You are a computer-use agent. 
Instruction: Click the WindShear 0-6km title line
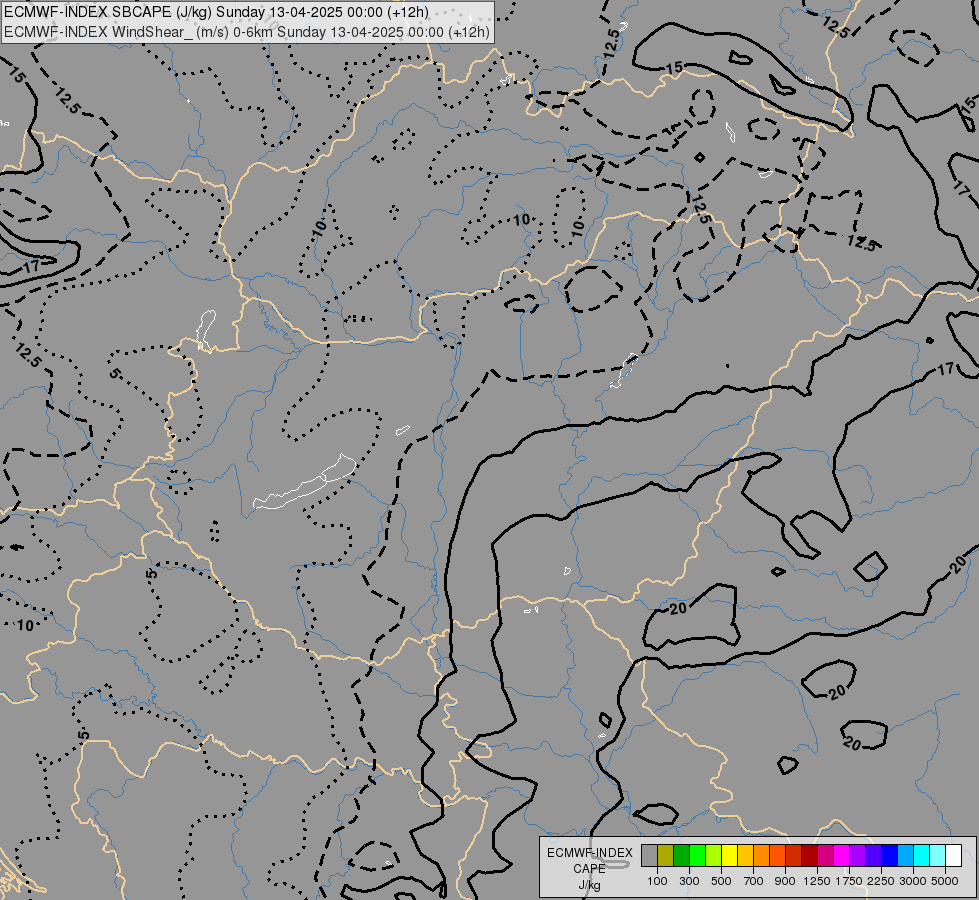247,32
